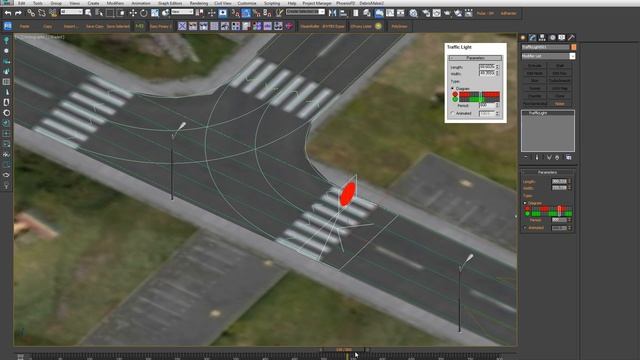640x360 pixels.
Task: Click Remove Modifier trash icon under stack
Action: point(557,157)
